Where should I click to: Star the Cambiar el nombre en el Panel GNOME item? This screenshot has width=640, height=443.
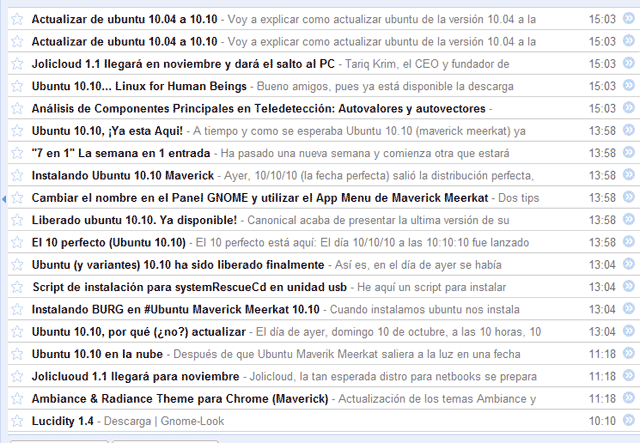tap(17, 198)
